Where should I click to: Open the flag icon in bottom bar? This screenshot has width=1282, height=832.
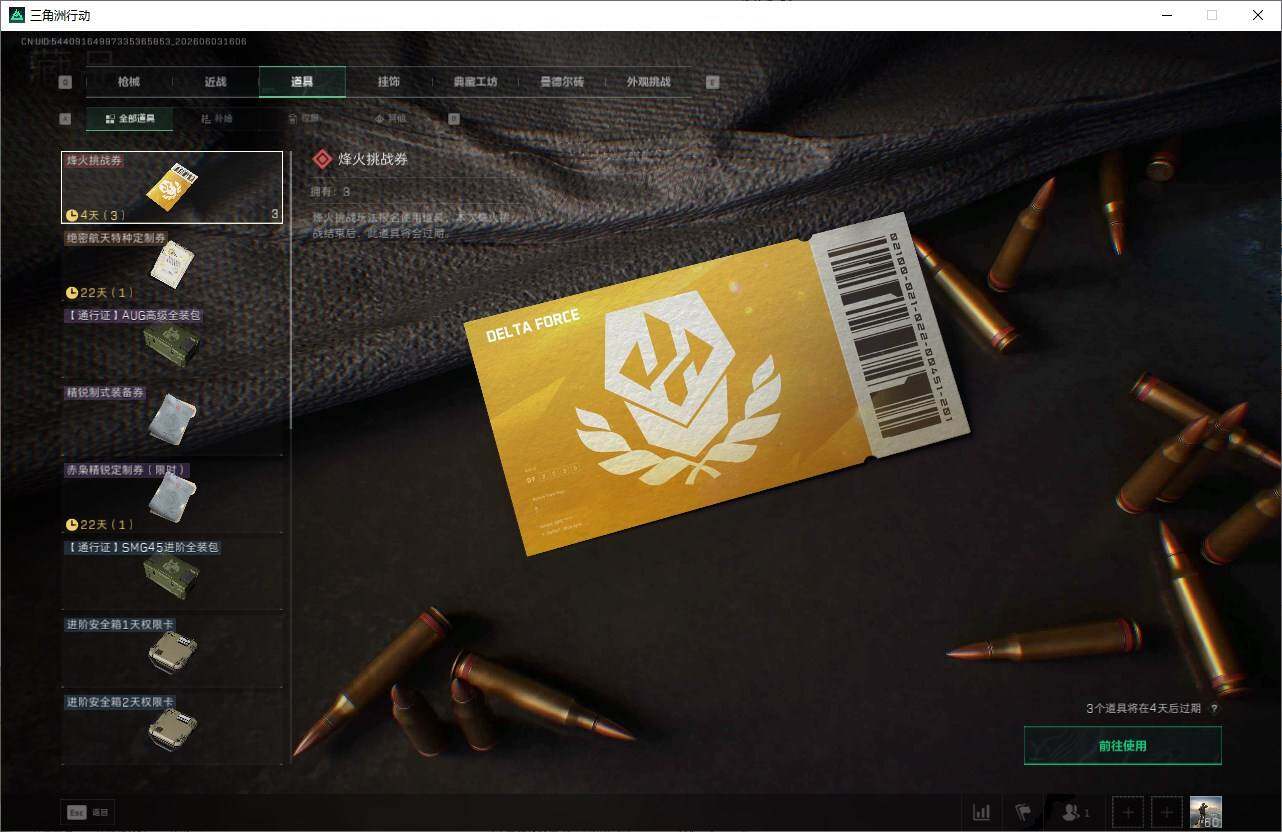(1023, 812)
